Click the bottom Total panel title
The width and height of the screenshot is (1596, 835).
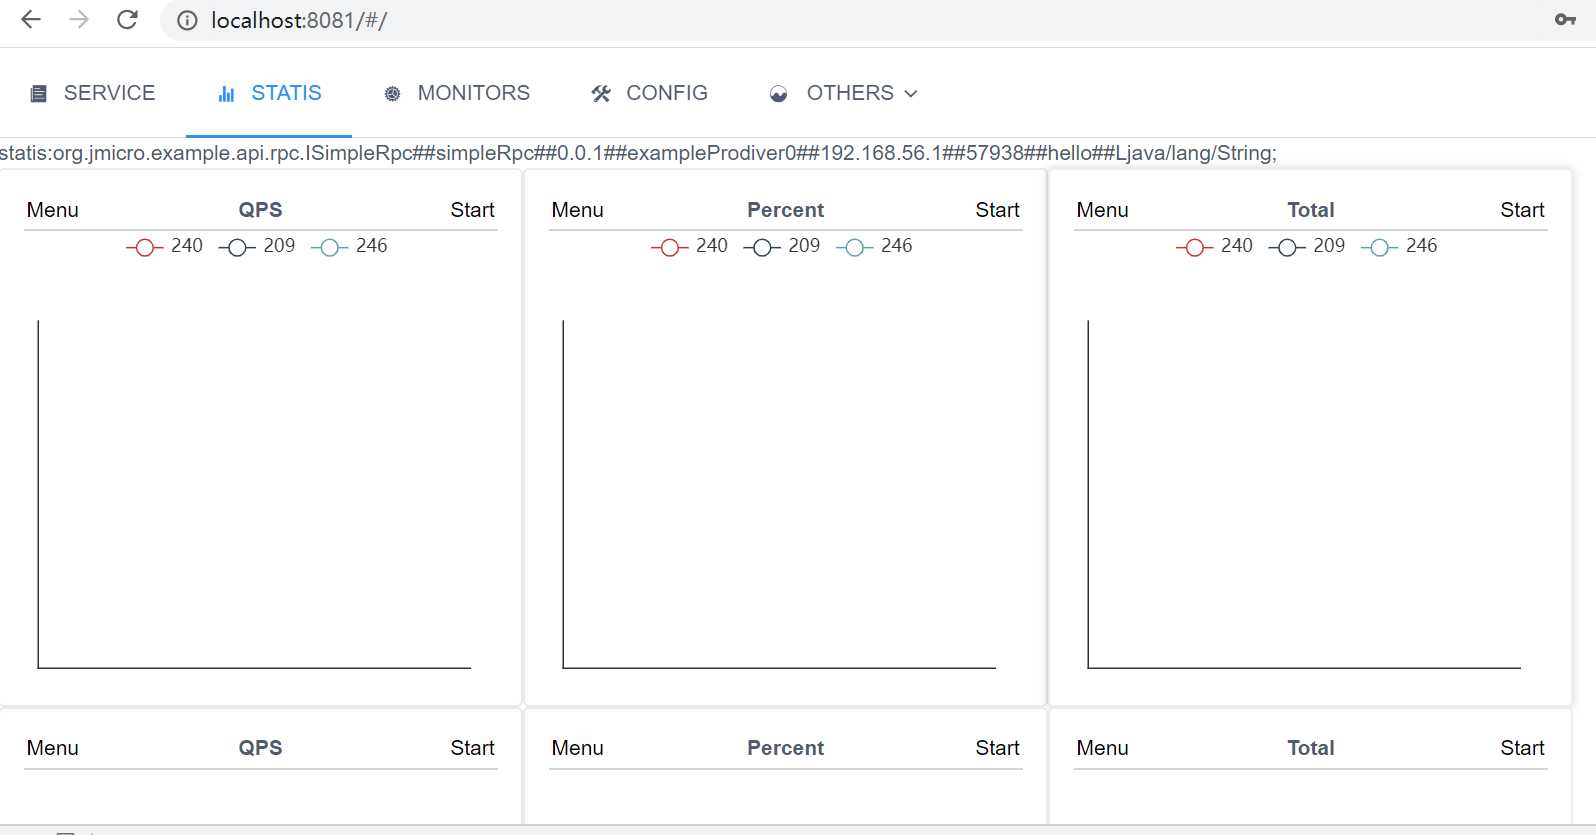(x=1310, y=748)
